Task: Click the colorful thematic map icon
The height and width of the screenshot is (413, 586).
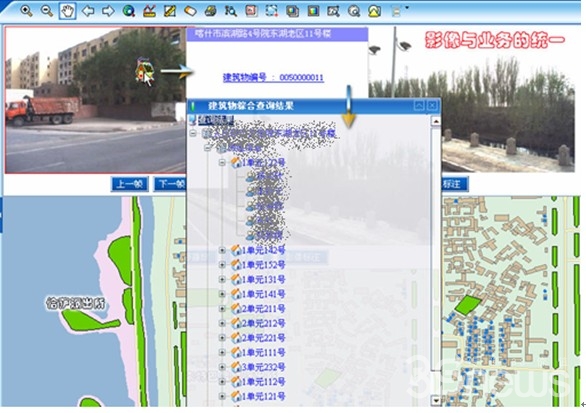Action: pos(313,11)
